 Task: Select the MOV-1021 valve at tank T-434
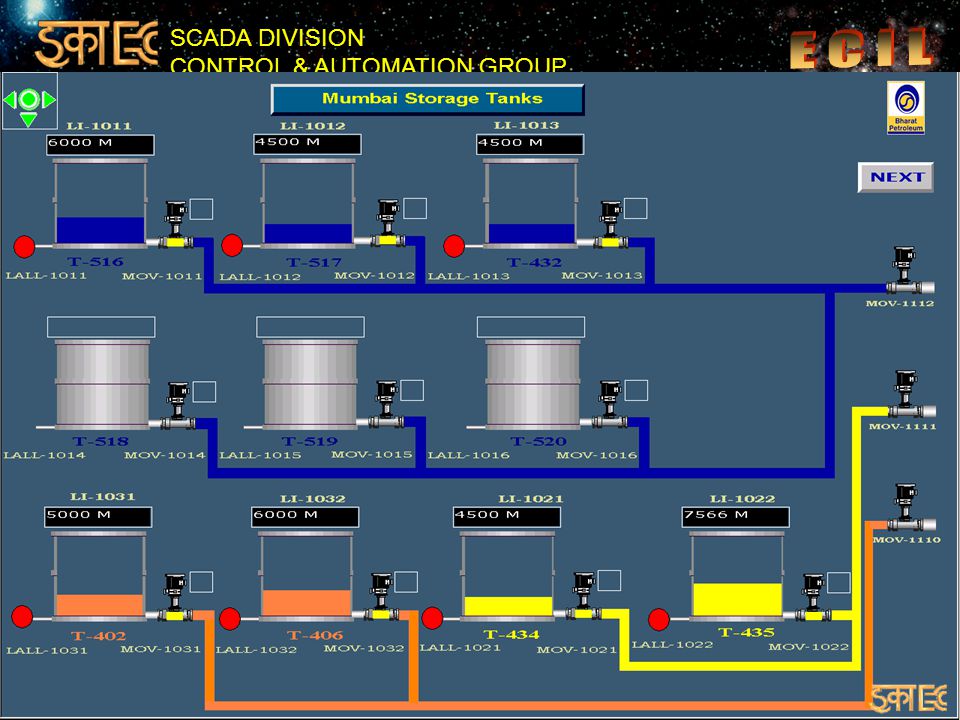coord(584,595)
